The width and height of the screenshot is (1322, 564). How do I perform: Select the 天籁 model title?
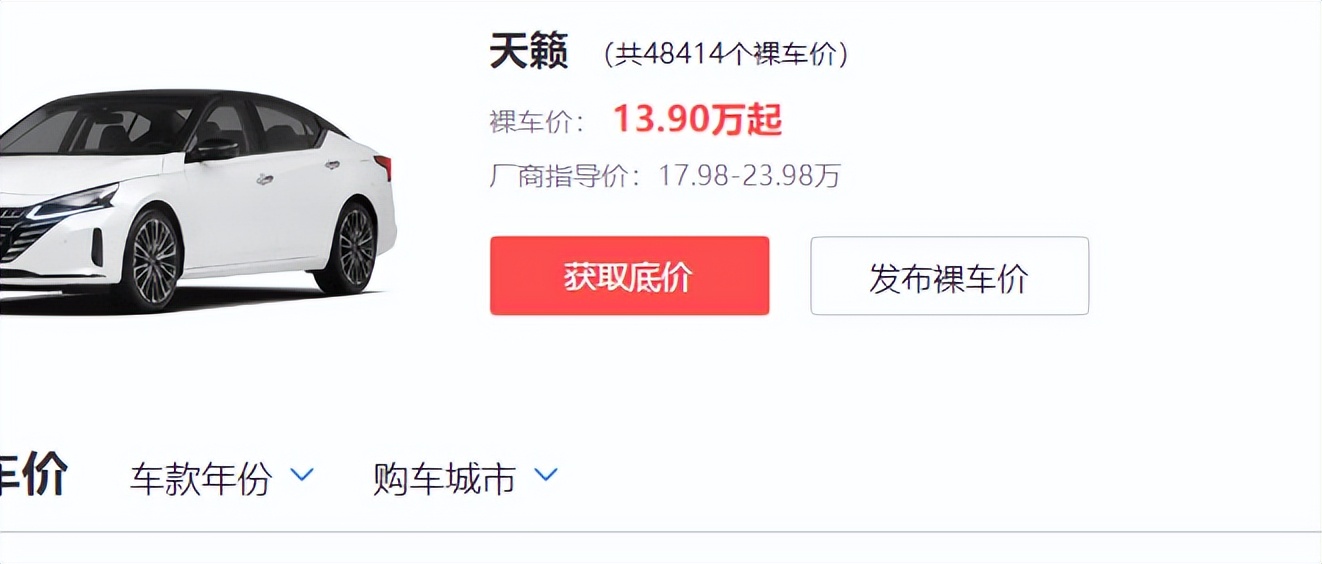[x=529, y=51]
